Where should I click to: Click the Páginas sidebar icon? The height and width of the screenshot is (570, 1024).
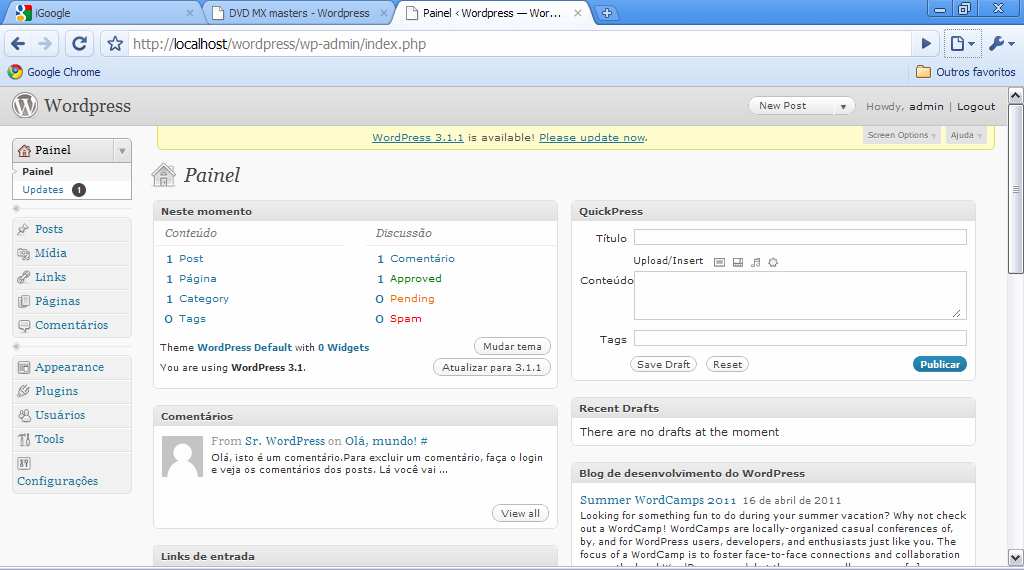[x=24, y=301]
